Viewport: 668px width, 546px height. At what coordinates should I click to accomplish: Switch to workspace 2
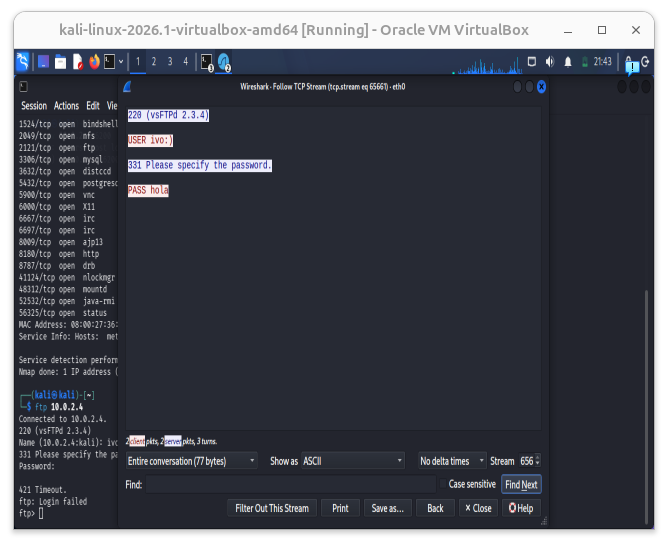154,62
